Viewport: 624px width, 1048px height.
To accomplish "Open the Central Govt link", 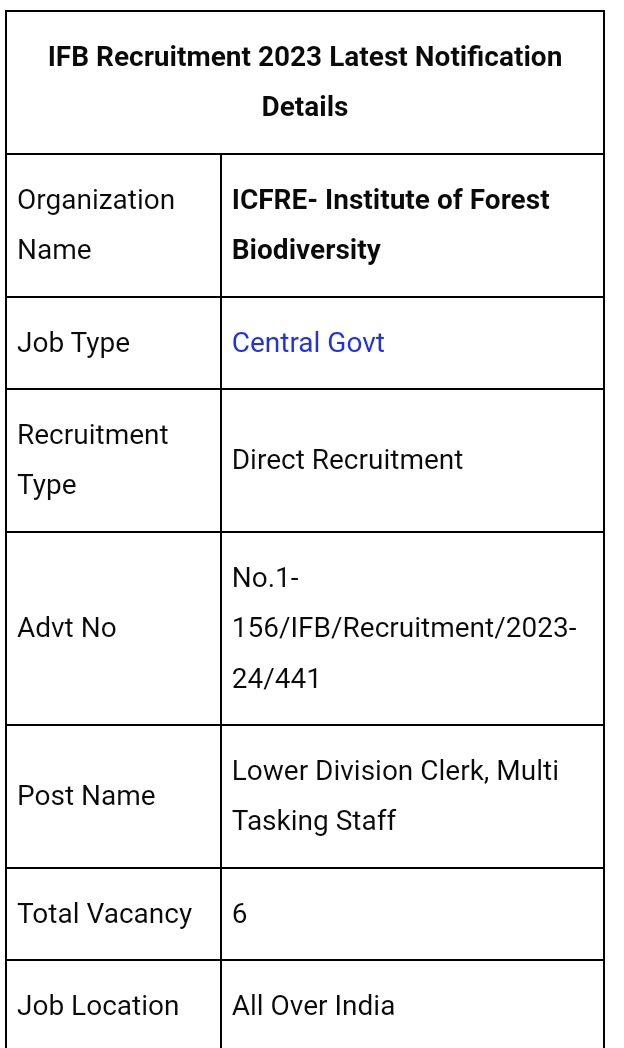I will click(x=308, y=343).
